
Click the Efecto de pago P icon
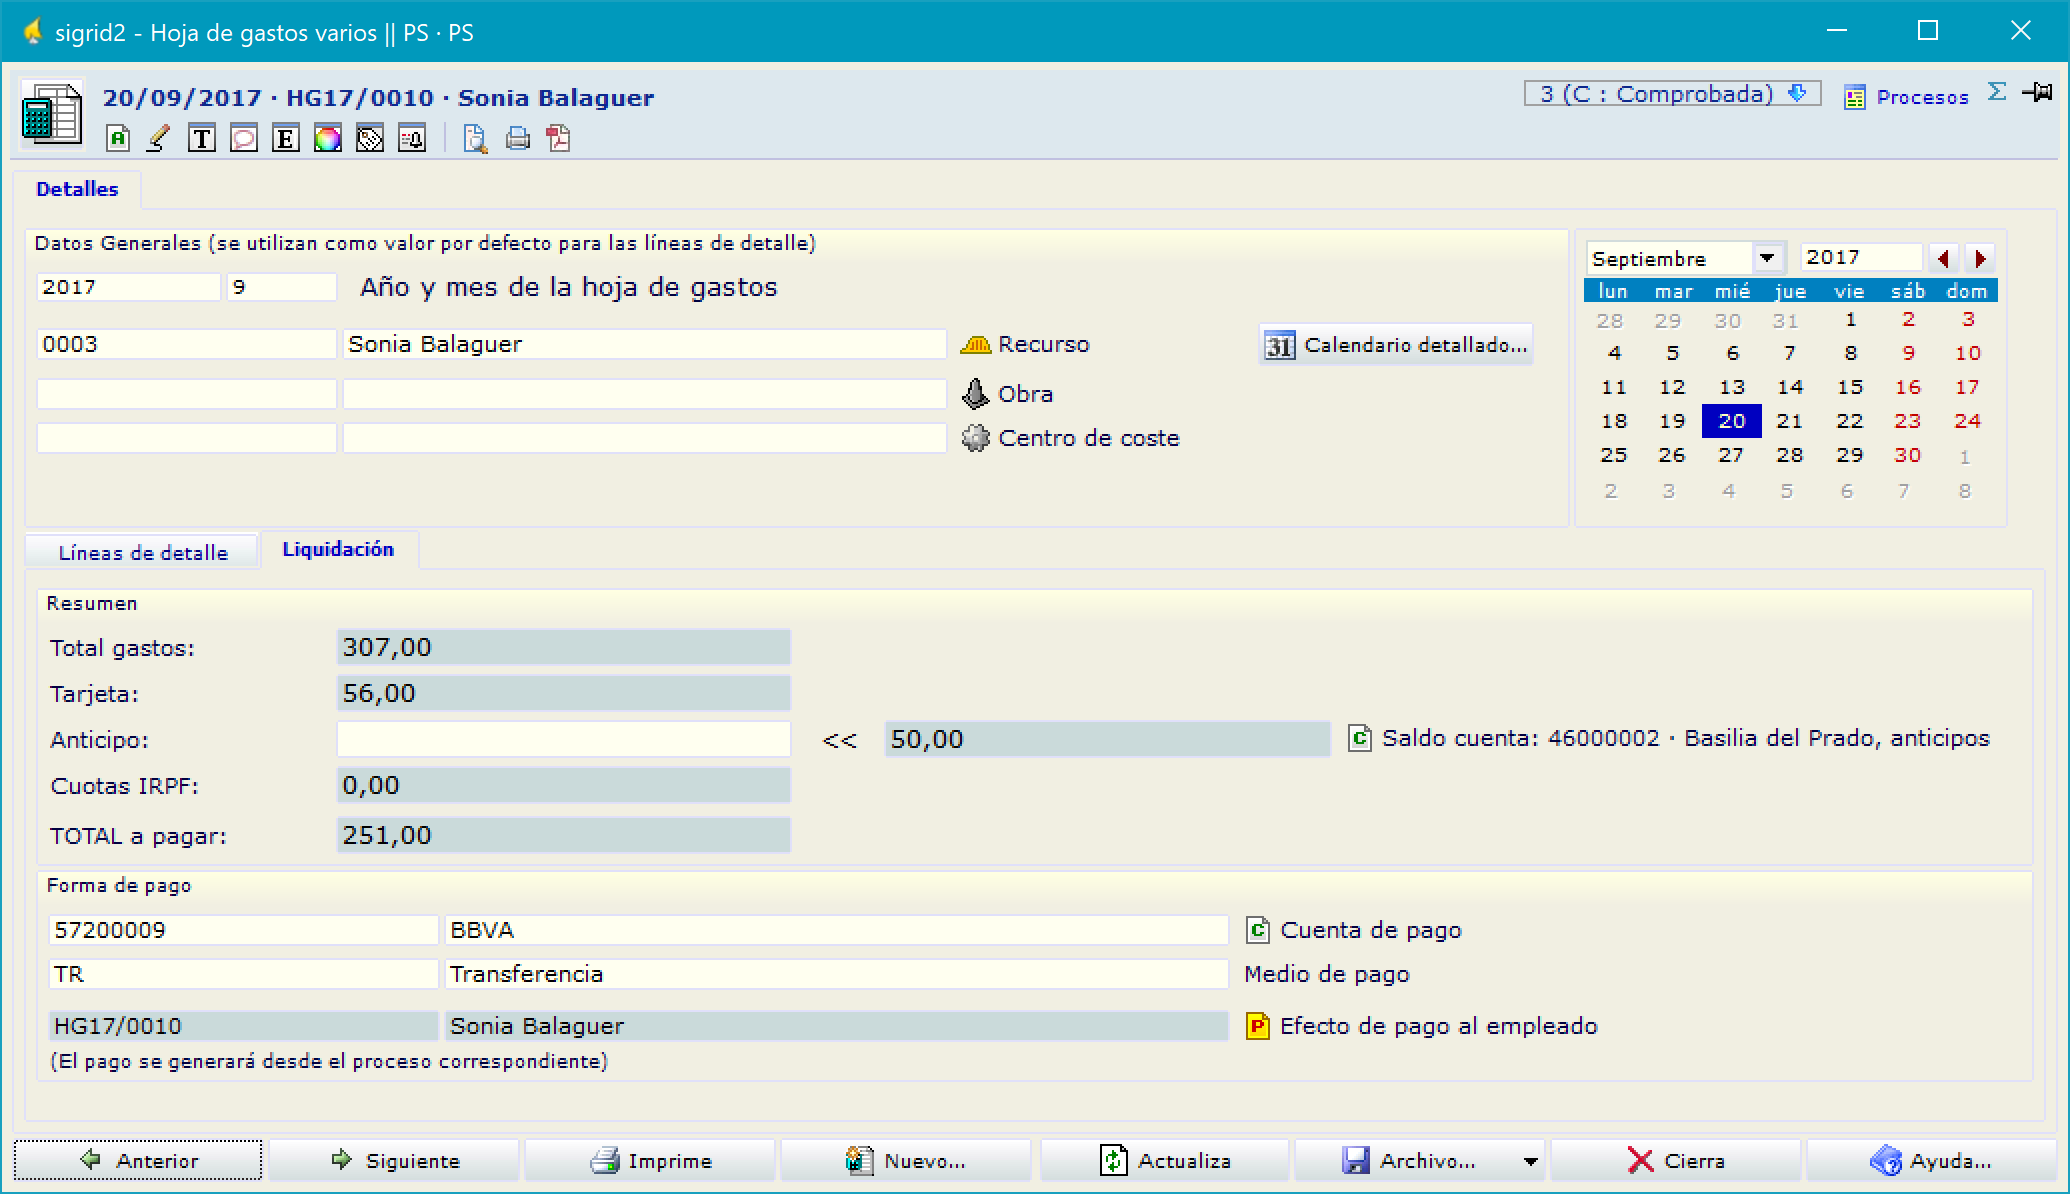pyautogui.click(x=1258, y=1026)
